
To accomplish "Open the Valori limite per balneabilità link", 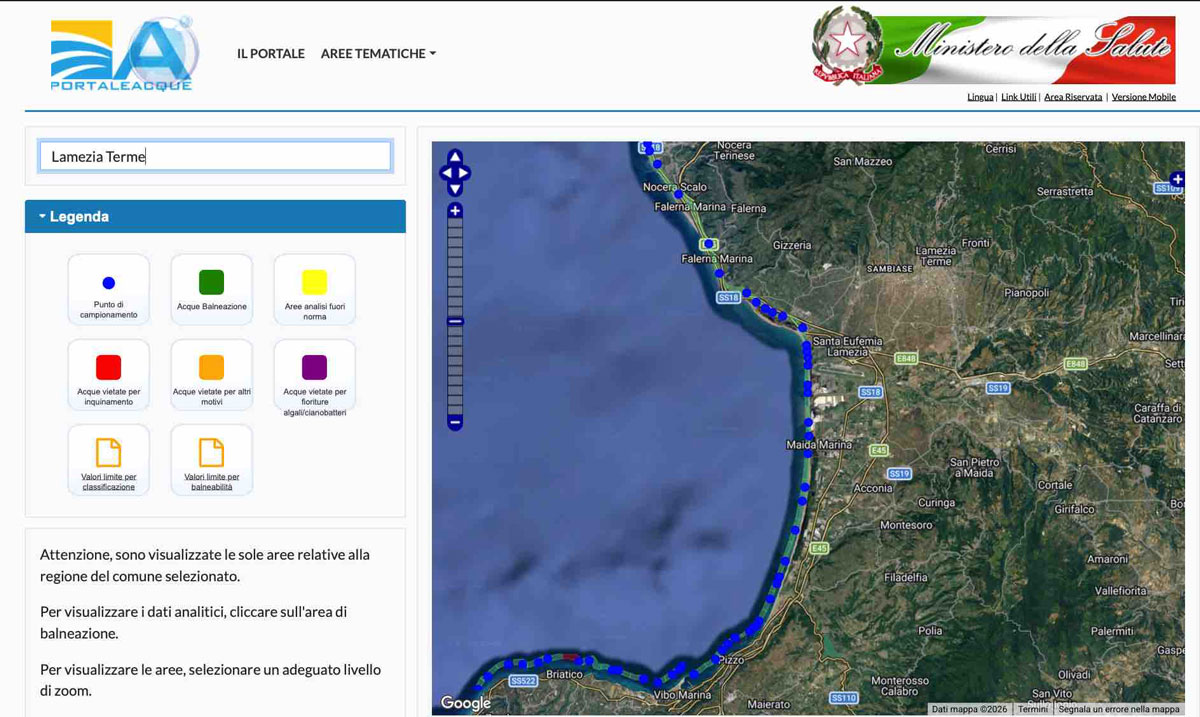I will coord(212,482).
